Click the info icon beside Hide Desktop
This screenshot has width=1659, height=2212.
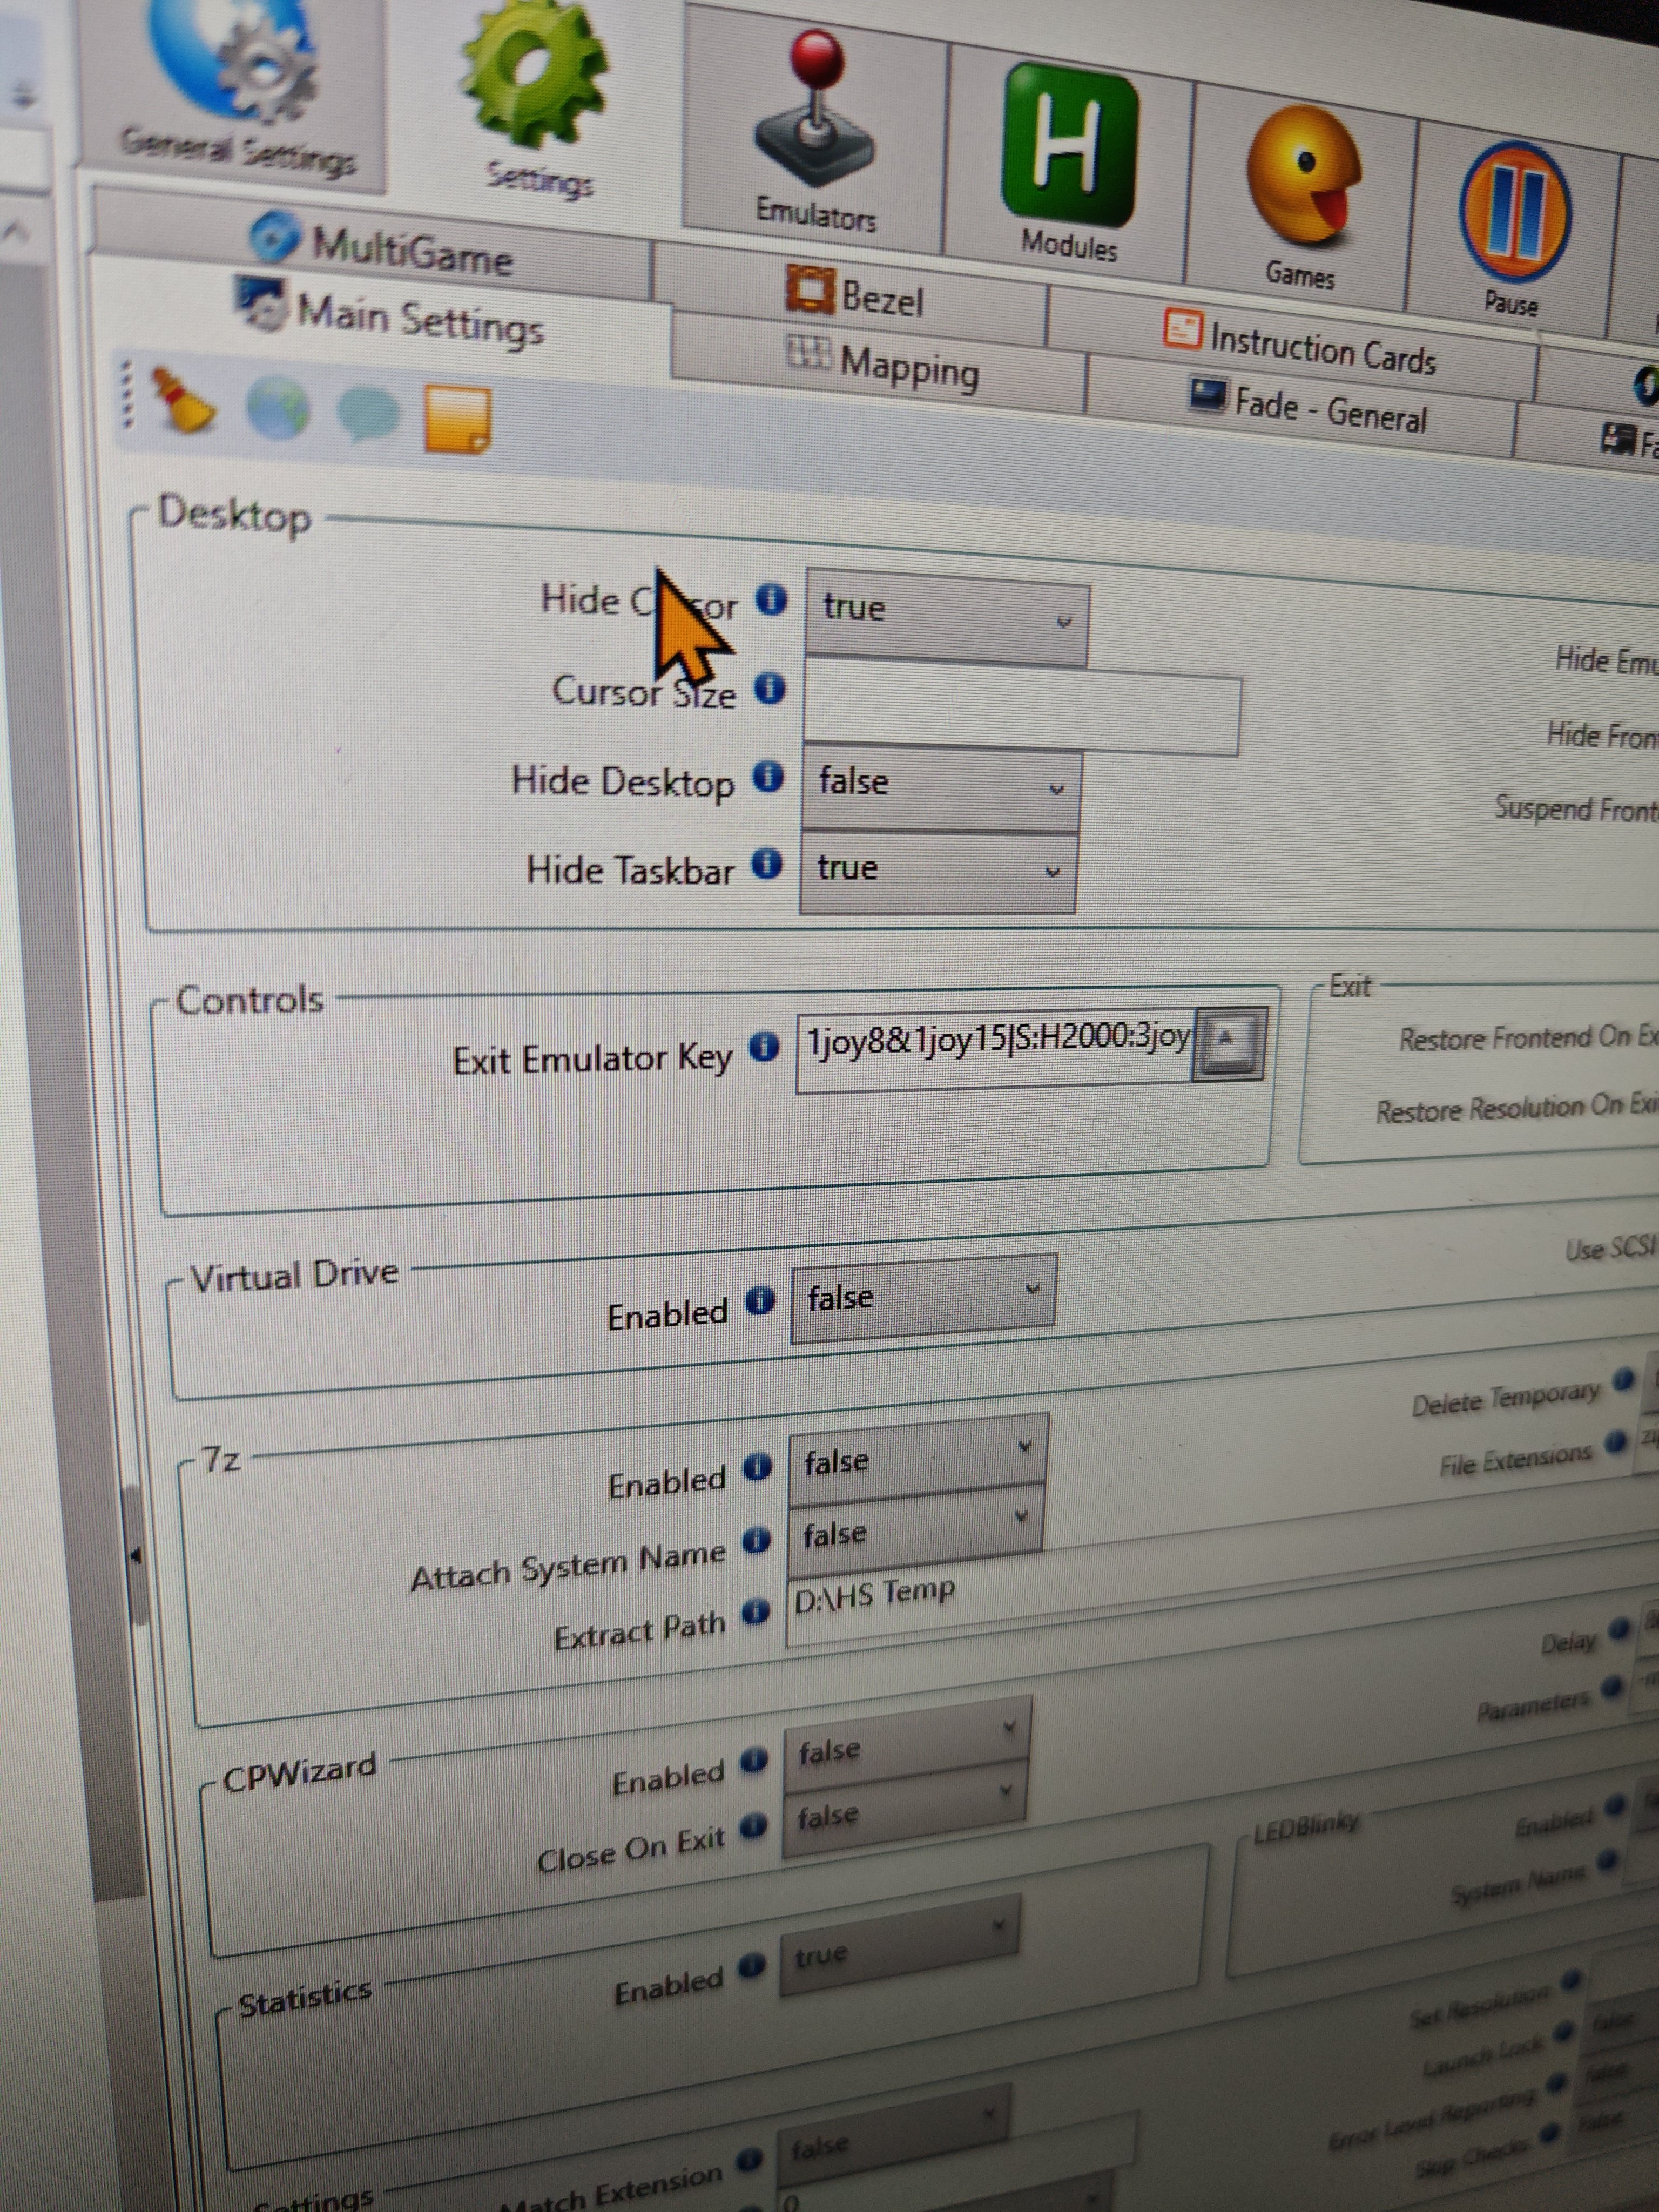click(x=768, y=777)
